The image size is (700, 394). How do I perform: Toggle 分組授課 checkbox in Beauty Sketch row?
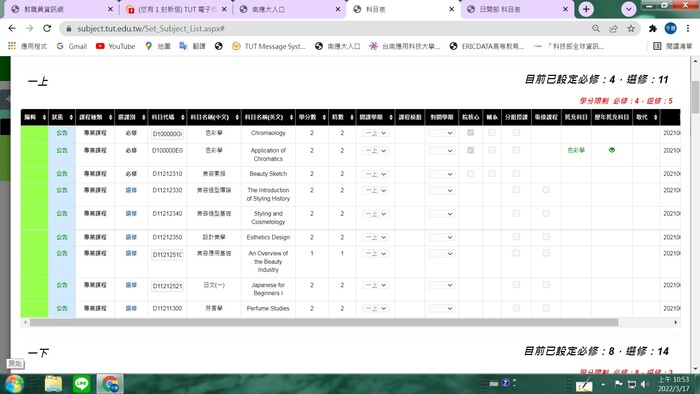coord(516,174)
